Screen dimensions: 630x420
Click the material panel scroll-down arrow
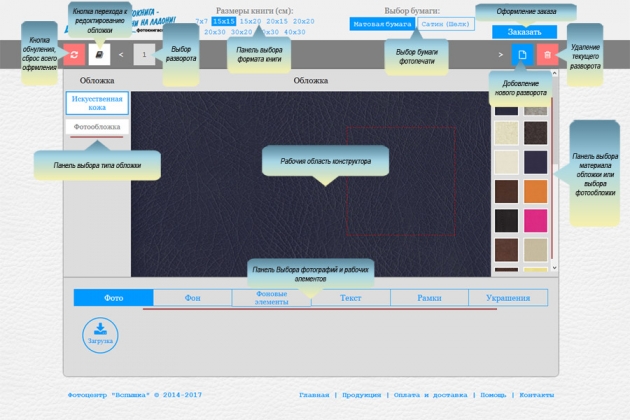pyautogui.click(x=554, y=268)
